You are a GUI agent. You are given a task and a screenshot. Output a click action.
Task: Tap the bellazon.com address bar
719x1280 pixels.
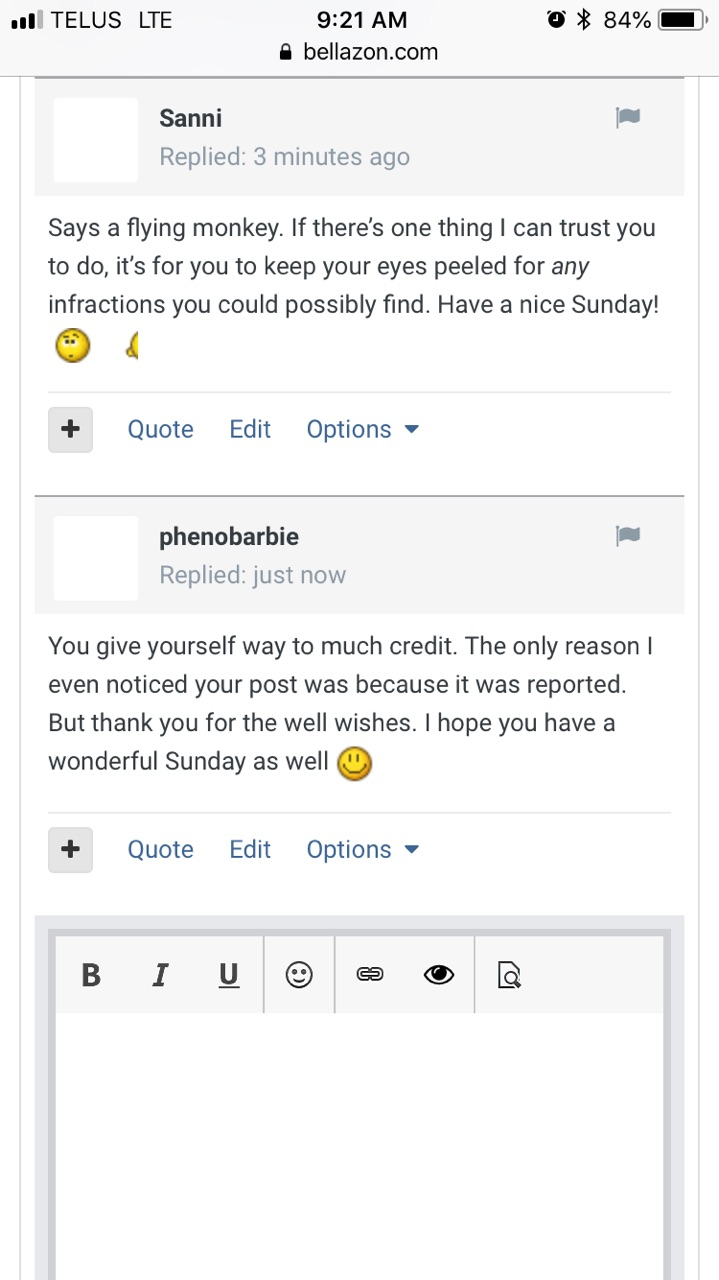coord(359,52)
